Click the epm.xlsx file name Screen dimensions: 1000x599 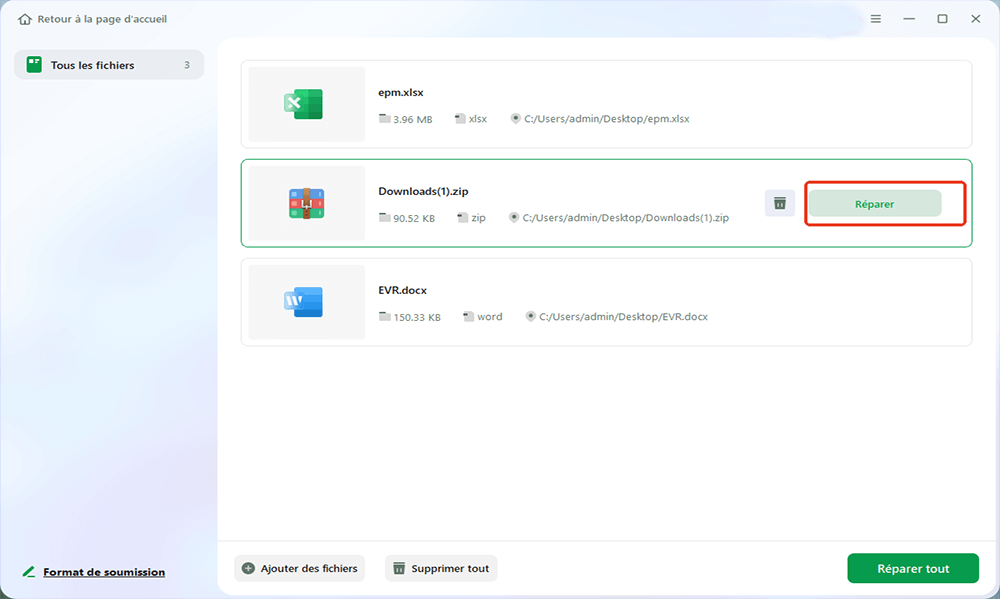click(x=401, y=92)
